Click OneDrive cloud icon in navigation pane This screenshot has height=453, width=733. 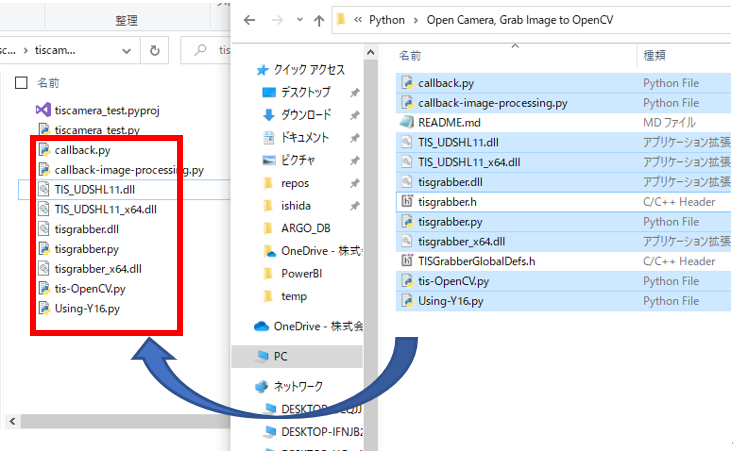point(261,326)
